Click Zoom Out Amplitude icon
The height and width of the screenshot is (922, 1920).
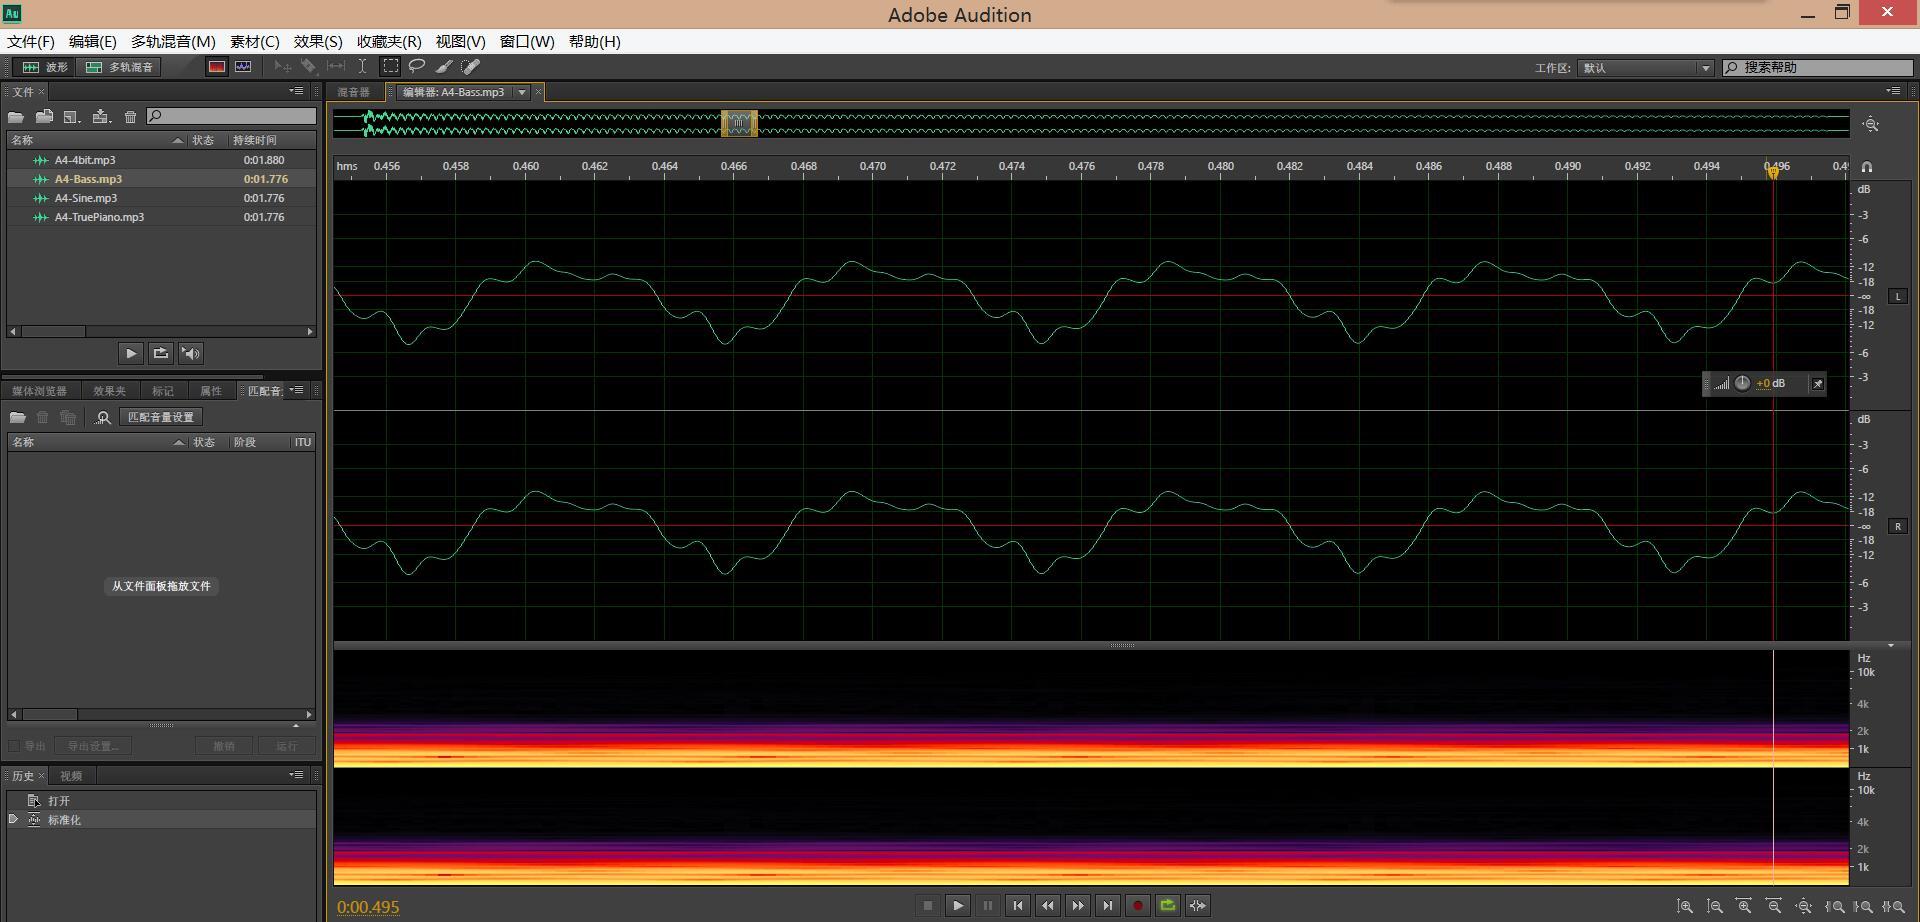tap(1715, 907)
